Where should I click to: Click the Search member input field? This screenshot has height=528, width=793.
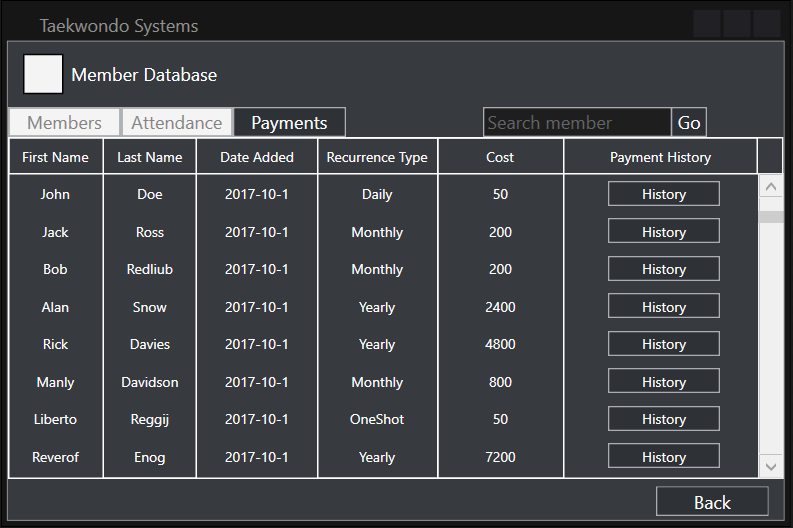pyautogui.click(x=576, y=123)
